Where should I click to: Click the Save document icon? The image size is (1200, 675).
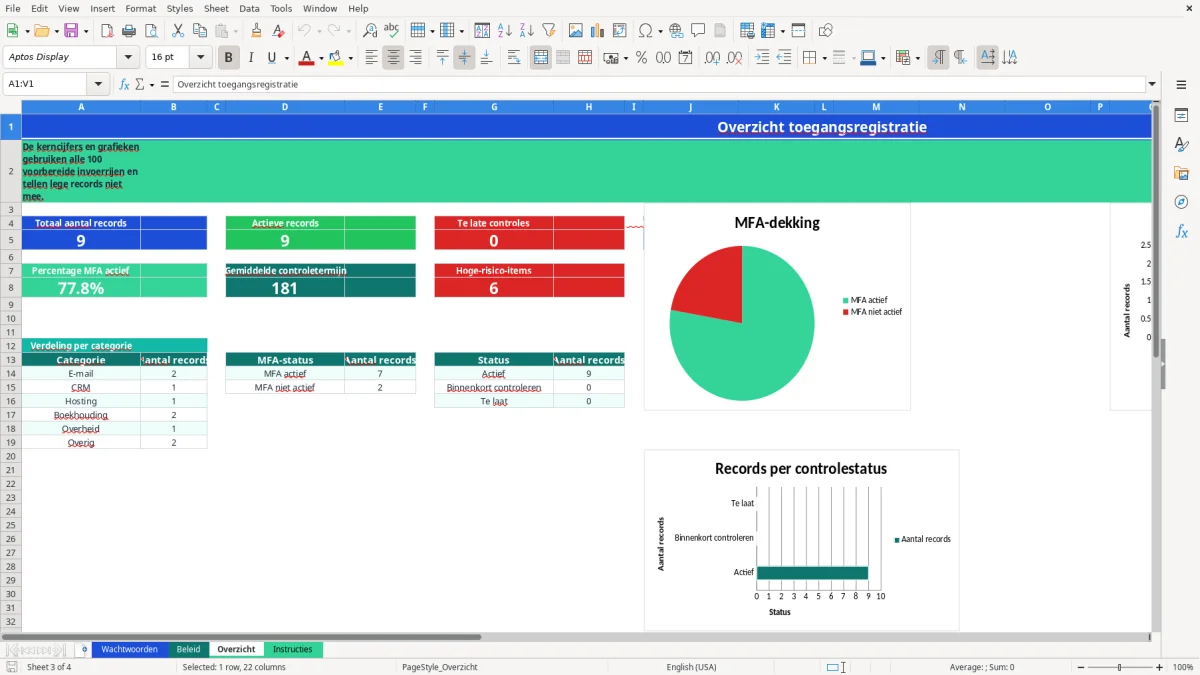point(71,31)
